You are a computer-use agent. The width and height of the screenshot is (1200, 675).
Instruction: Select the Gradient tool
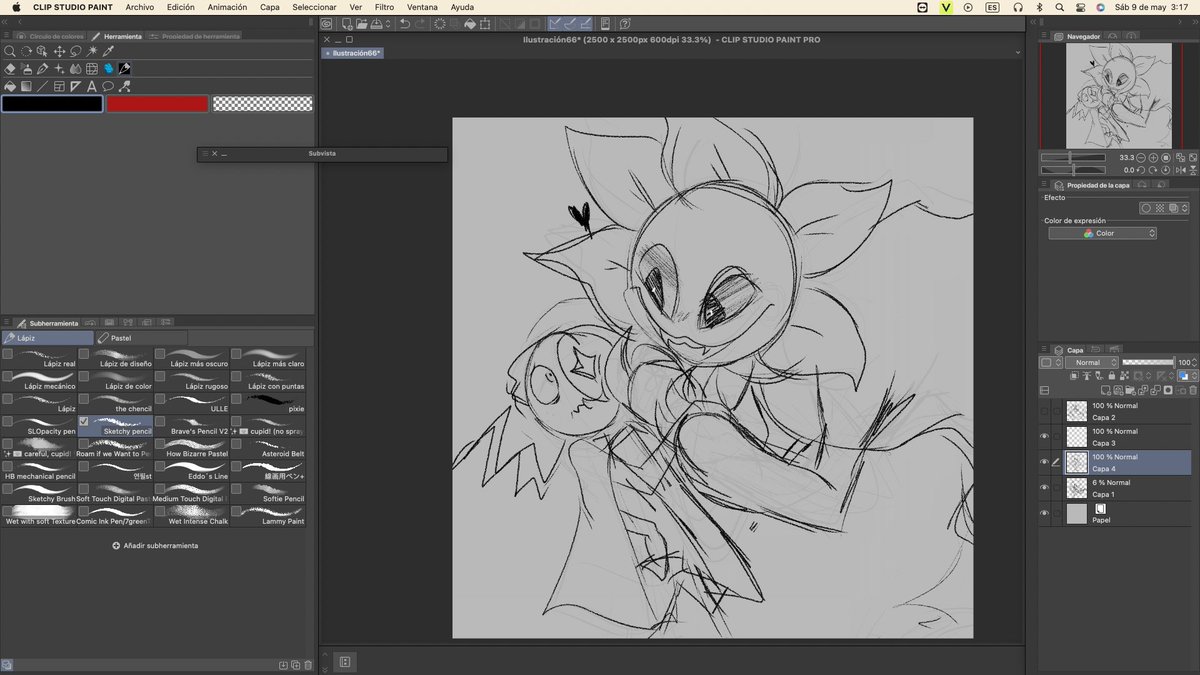click(26, 86)
